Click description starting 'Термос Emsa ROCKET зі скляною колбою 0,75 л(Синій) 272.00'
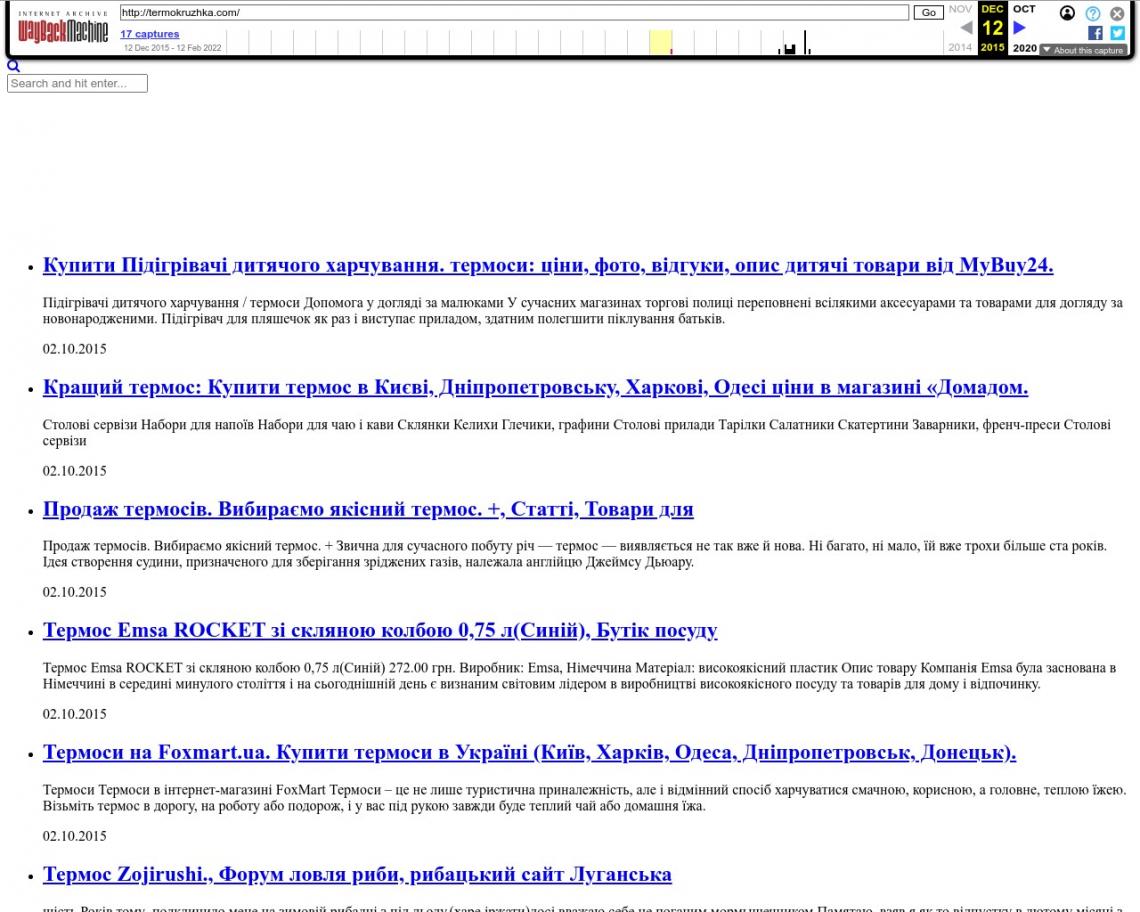 click(579, 676)
